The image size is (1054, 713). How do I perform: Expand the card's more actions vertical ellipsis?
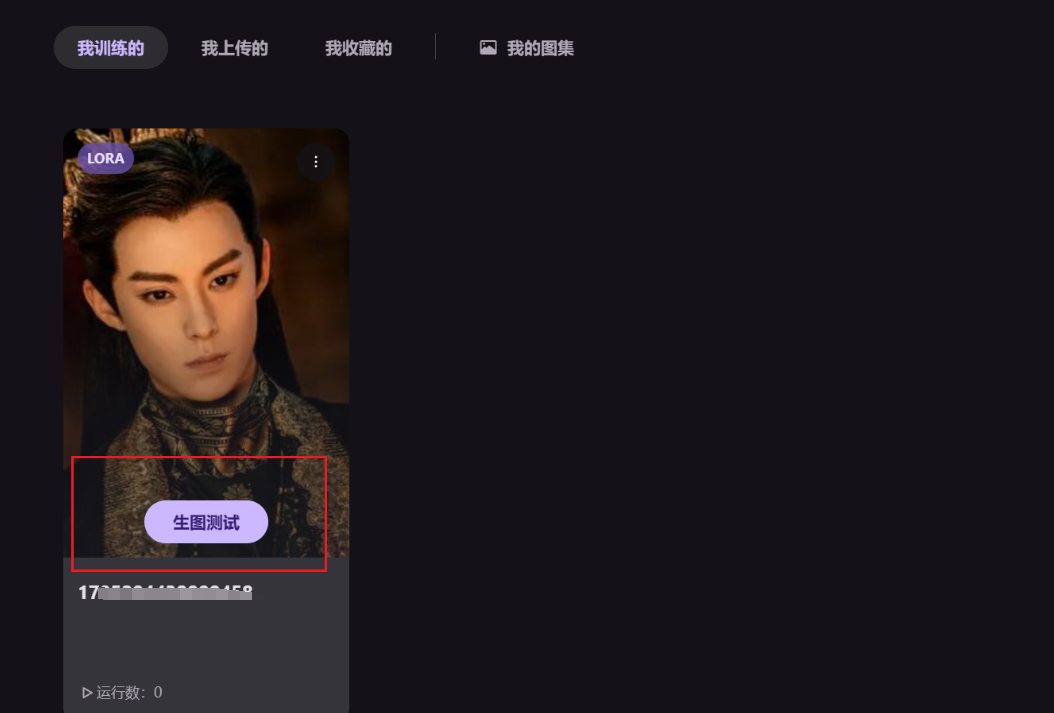click(x=315, y=162)
